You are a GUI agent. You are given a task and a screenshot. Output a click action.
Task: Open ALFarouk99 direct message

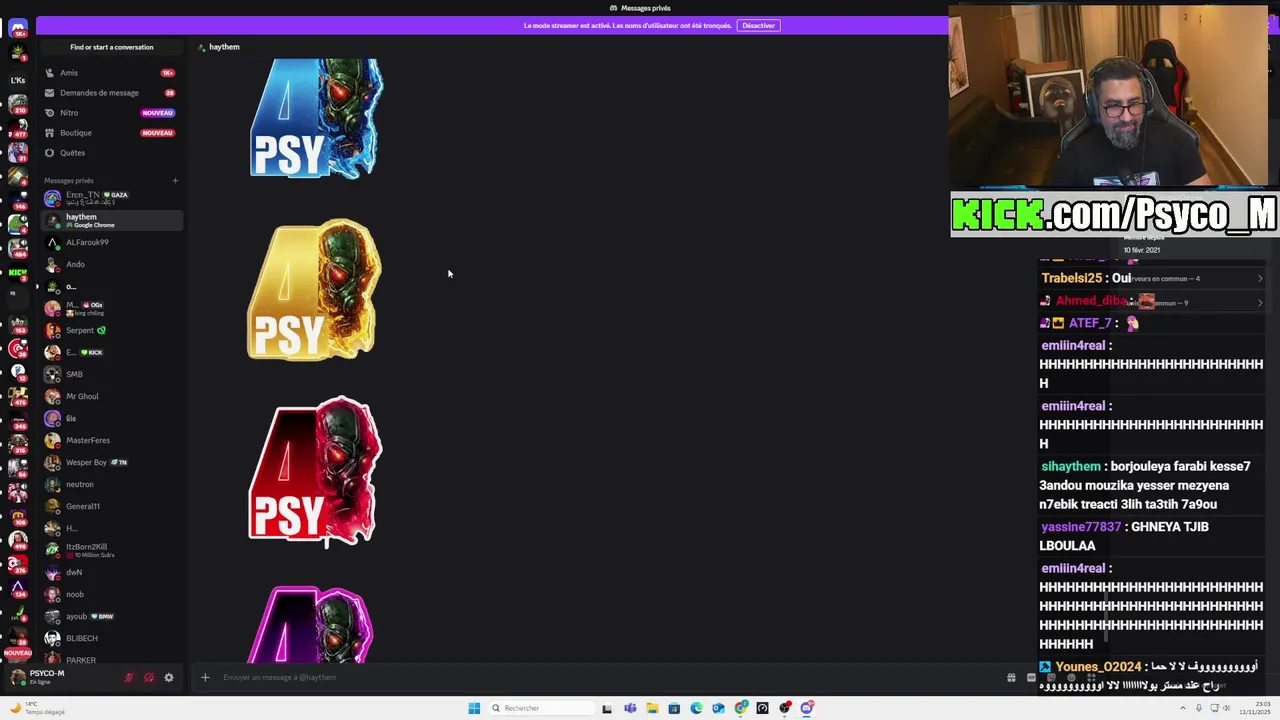(x=111, y=242)
